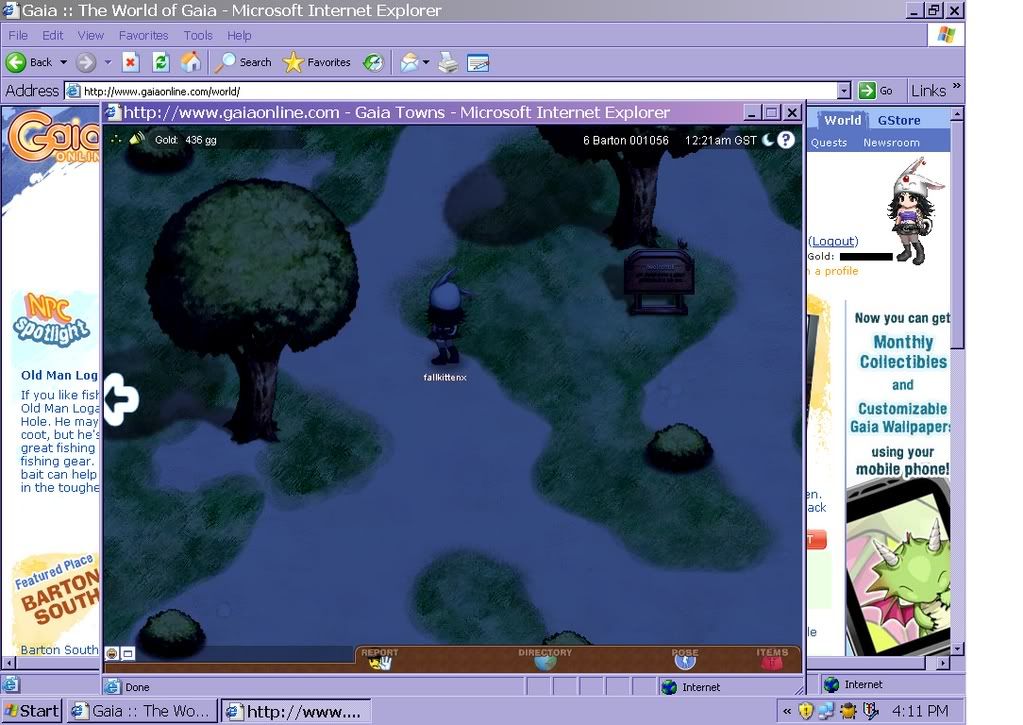Open the Pose icon in Towns bar

[685, 659]
